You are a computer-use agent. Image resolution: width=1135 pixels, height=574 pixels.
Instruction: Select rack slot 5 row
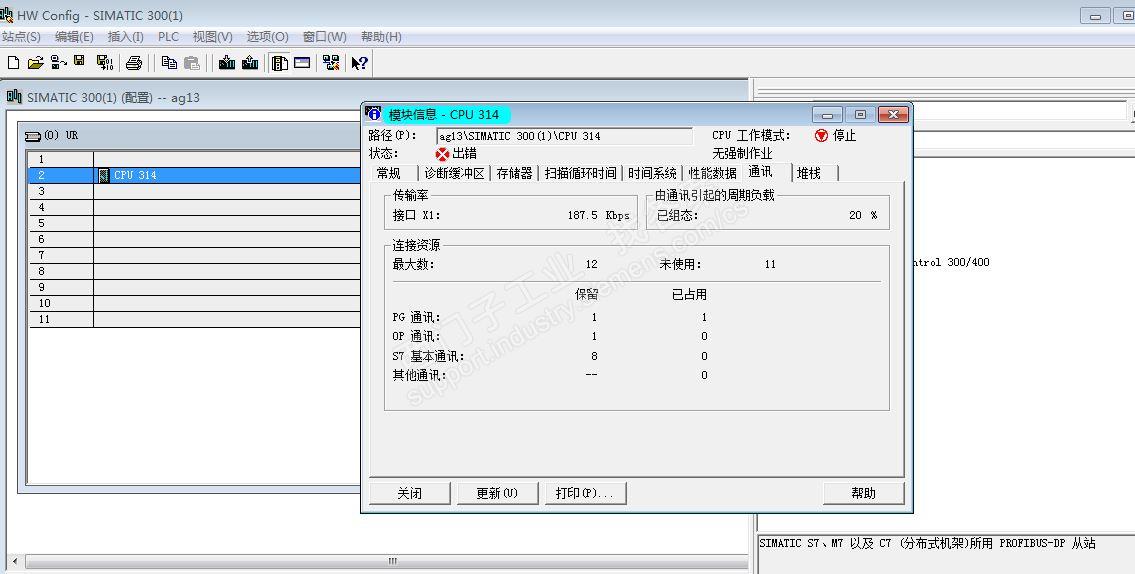coord(194,223)
